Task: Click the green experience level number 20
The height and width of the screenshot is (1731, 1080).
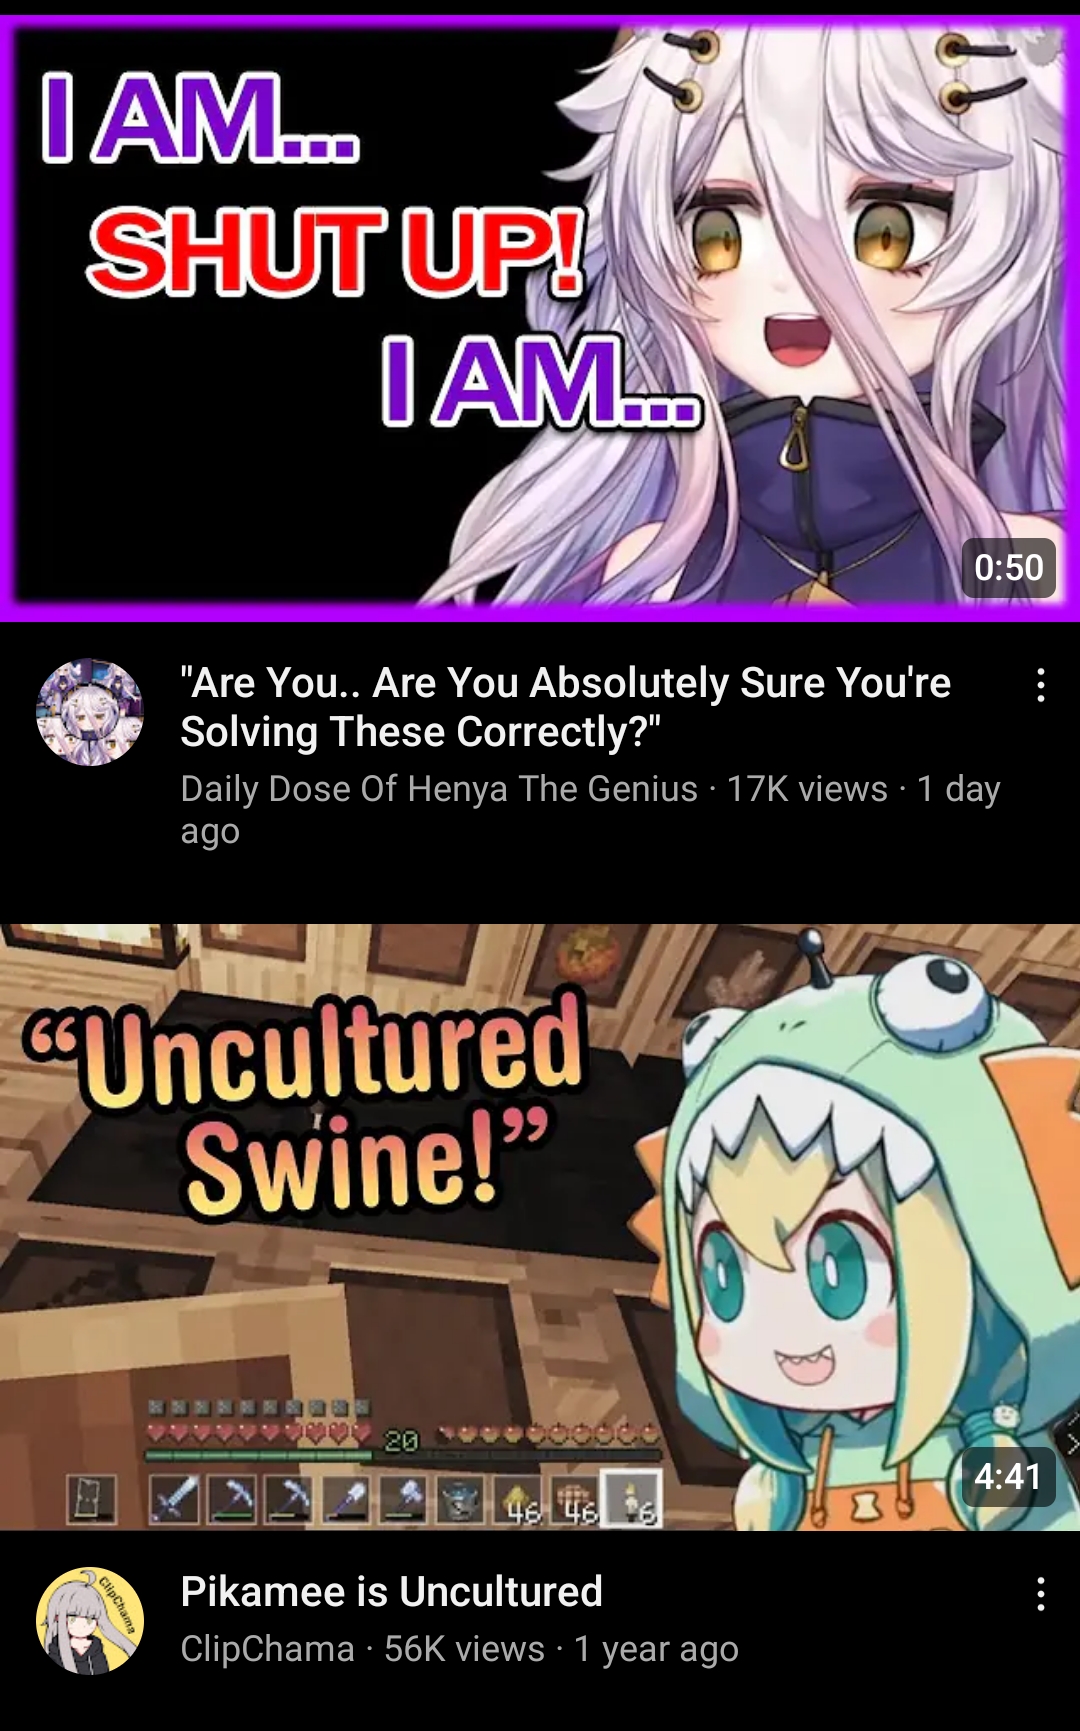Action: 402,1440
